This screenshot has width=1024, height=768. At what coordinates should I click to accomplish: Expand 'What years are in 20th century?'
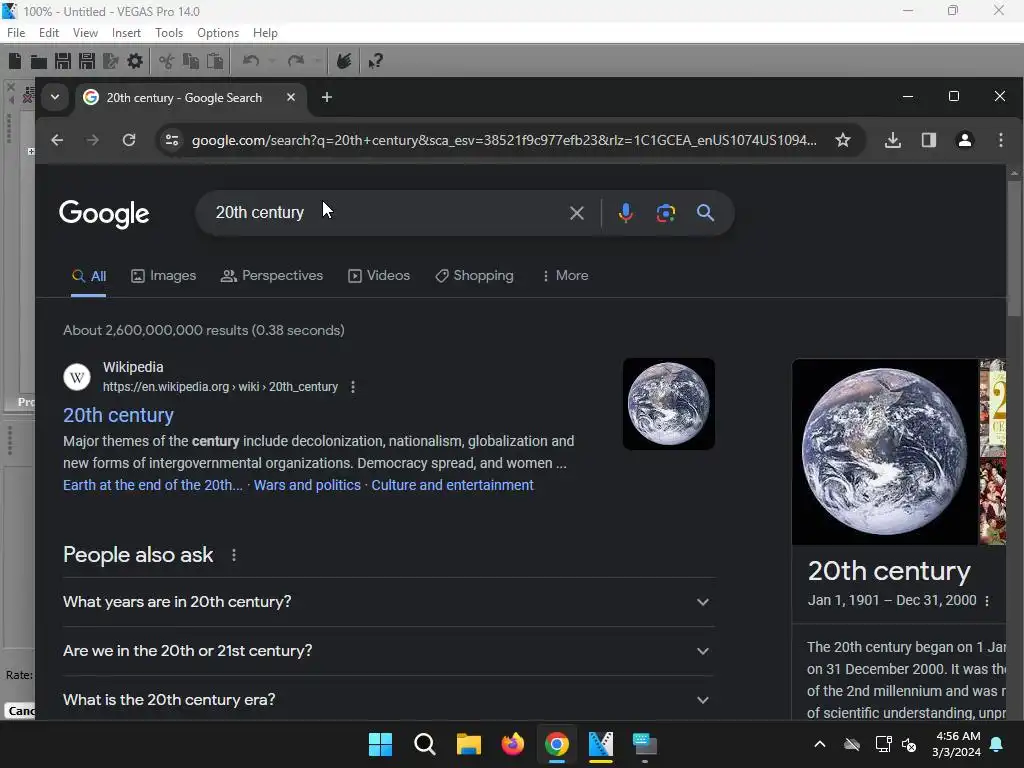[389, 602]
